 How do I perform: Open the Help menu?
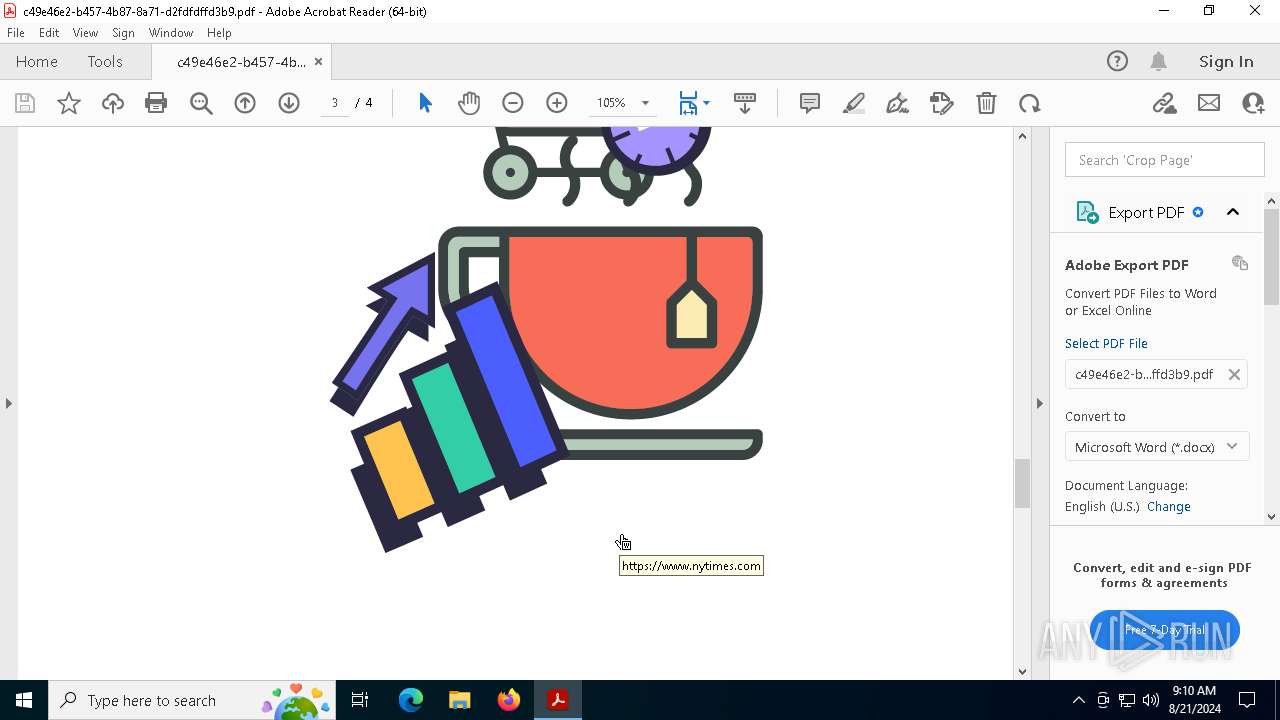[219, 33]
